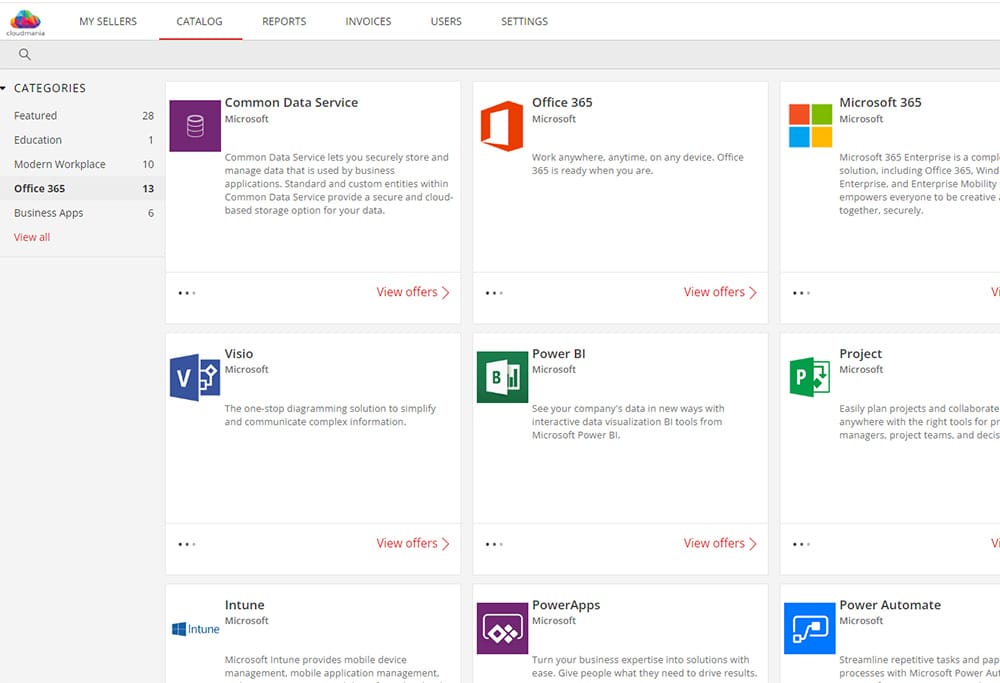Collapse the Categories section arrow
Screen dimensions: 1000x683
4,89
